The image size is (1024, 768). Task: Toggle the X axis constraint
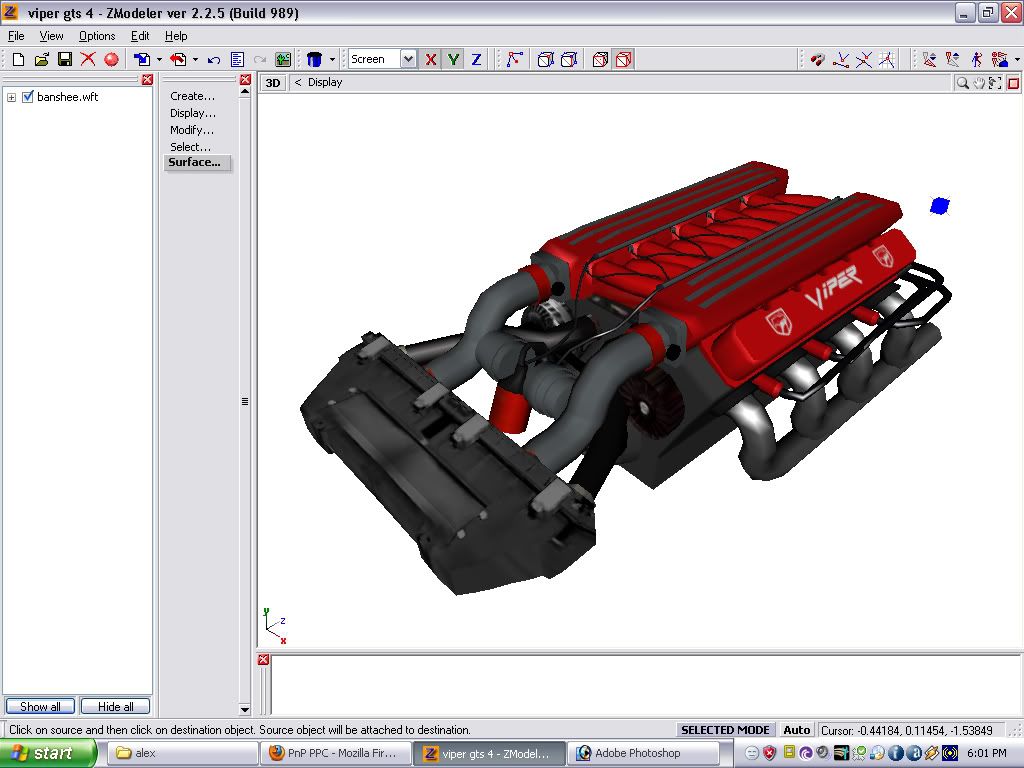(x=431, y=60)
